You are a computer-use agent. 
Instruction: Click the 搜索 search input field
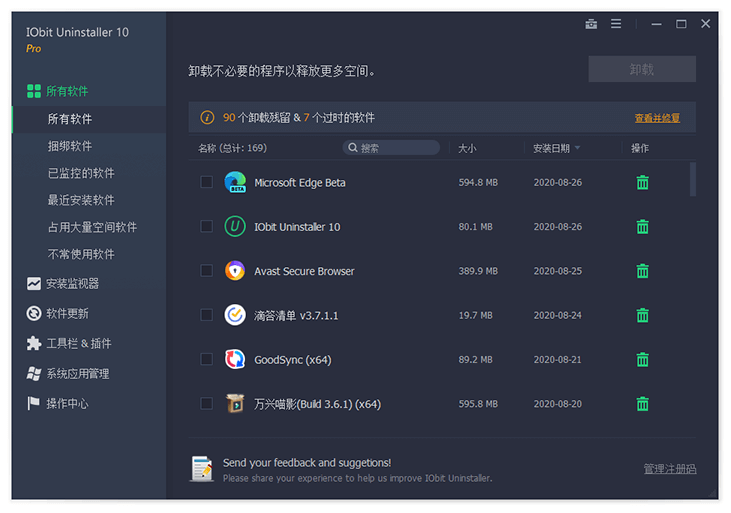click(x=391, y=148)
